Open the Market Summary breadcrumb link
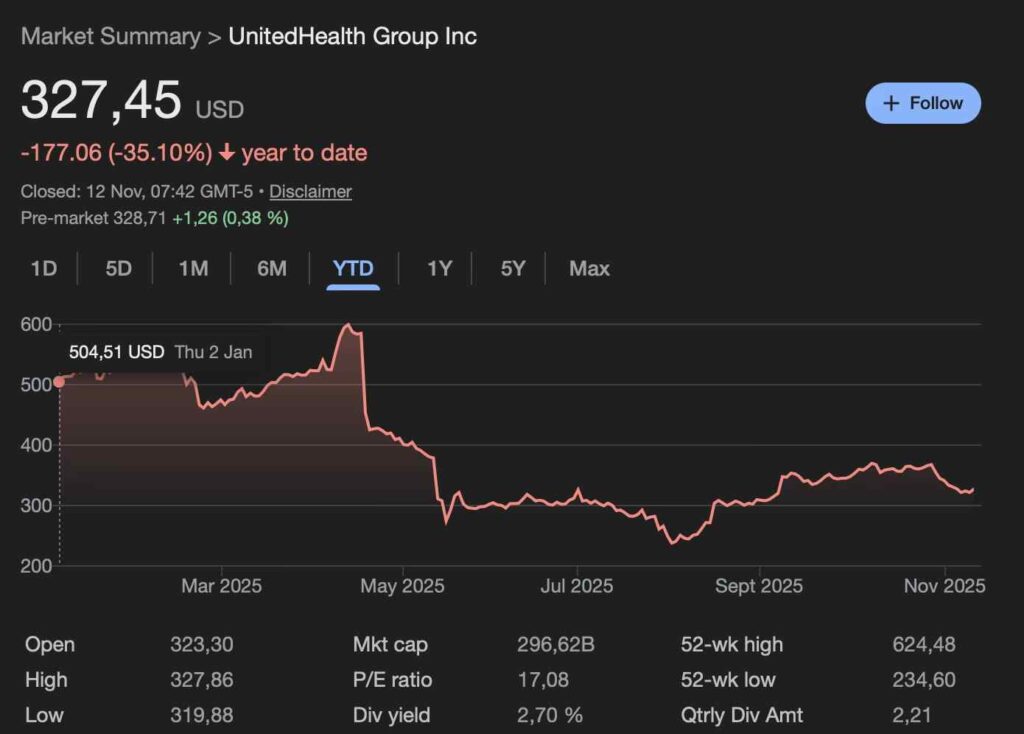 [110, 37]
